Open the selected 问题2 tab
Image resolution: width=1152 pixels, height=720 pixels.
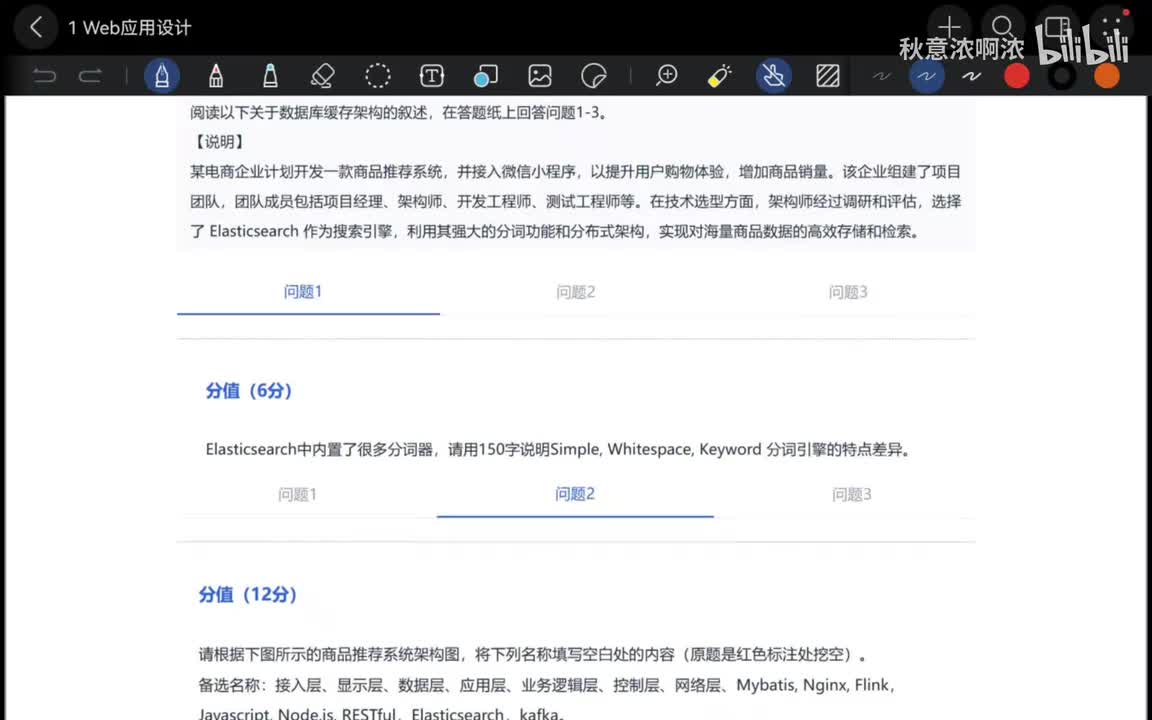[x=575, y=494]
